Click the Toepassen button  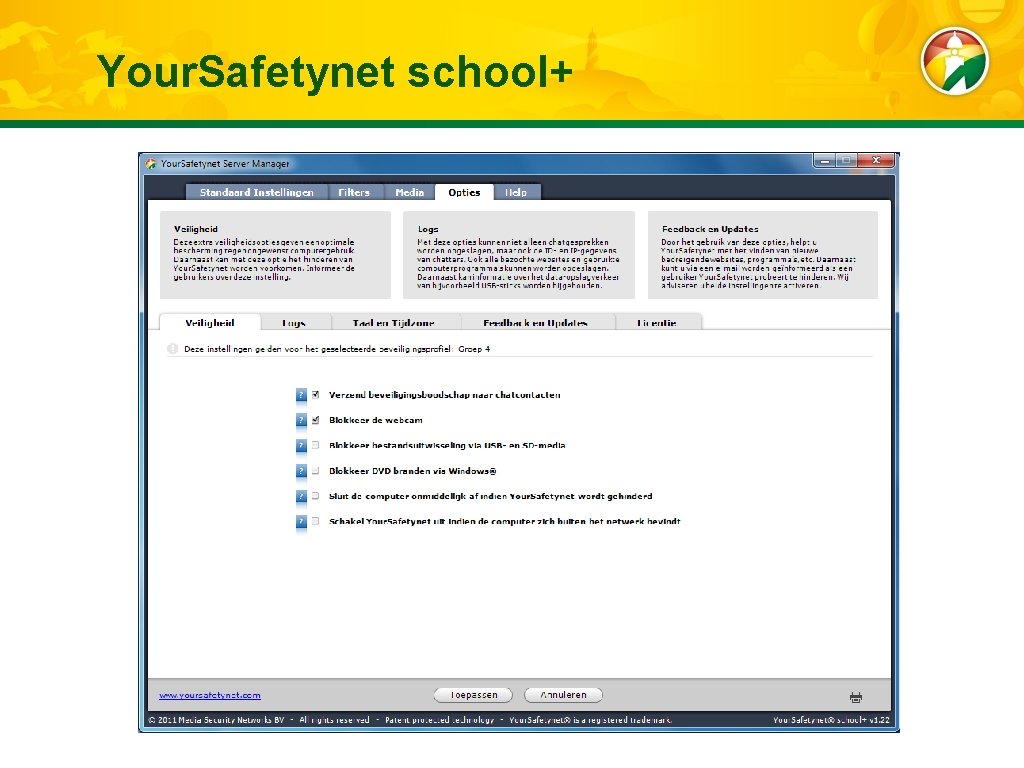point(473,695)
